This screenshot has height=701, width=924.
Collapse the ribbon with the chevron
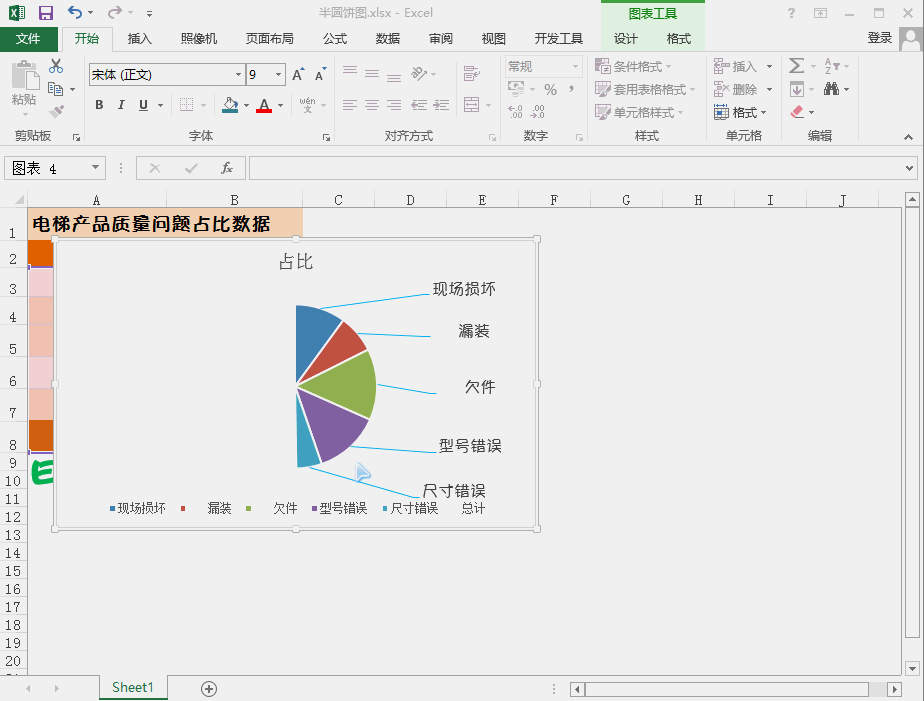tap(908, 137)
